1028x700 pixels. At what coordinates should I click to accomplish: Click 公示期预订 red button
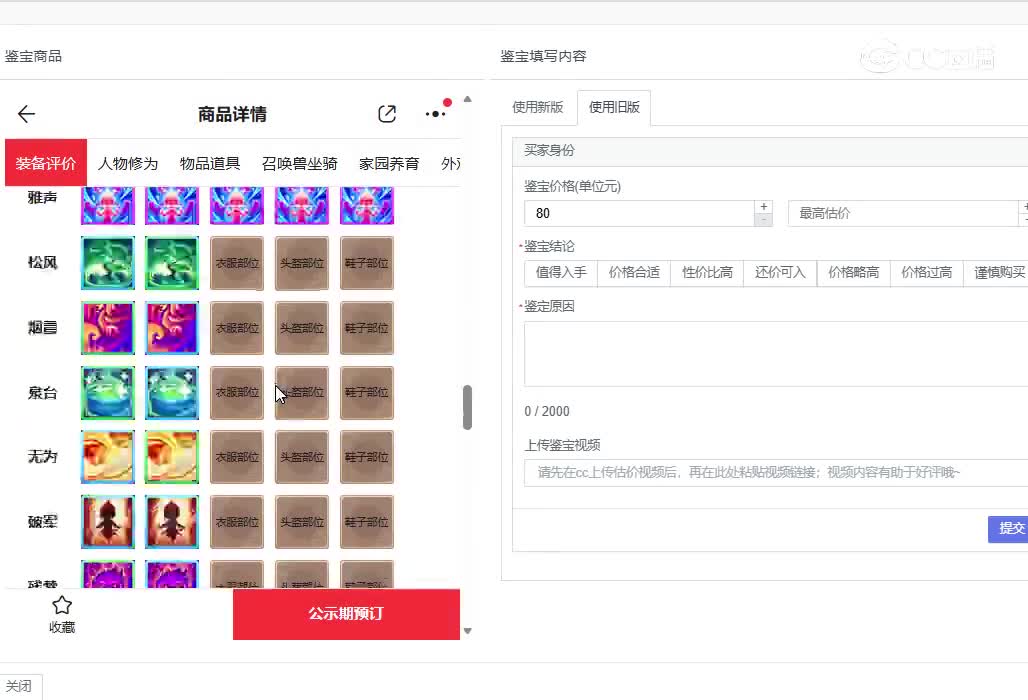click(346, 614)
